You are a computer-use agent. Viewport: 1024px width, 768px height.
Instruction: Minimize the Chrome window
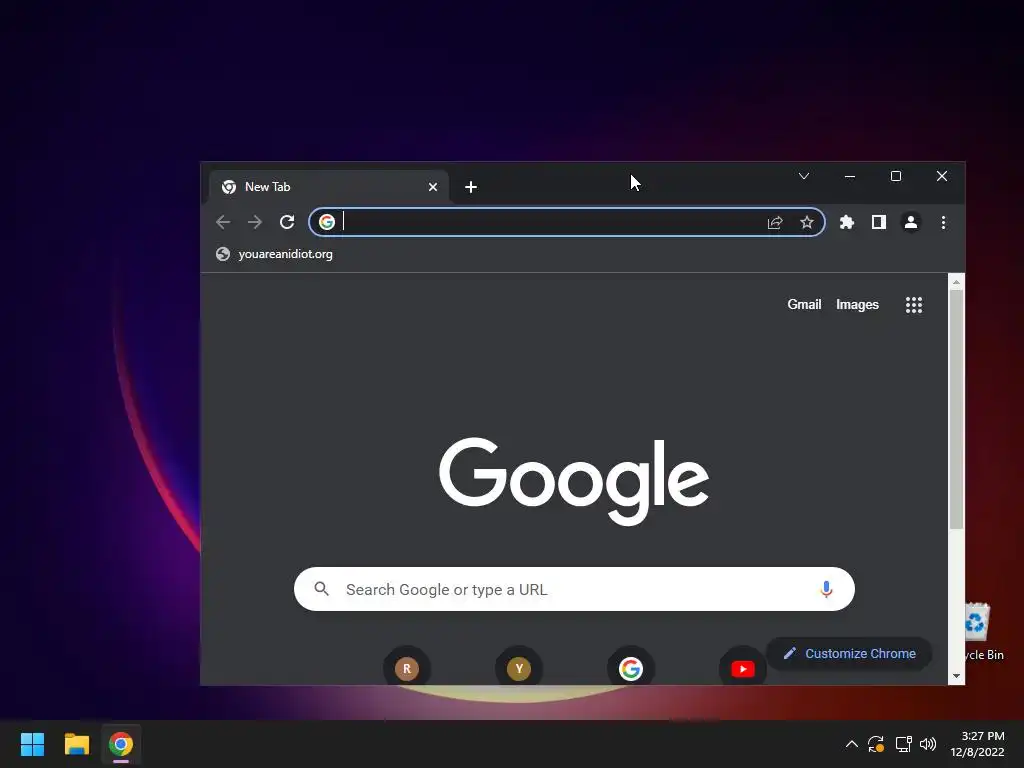(x=850, y=176)
